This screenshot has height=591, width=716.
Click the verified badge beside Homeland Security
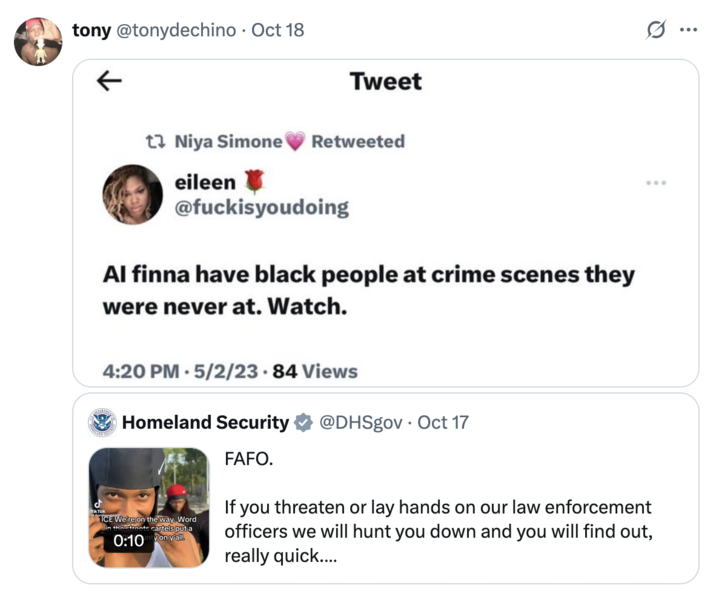304,423
